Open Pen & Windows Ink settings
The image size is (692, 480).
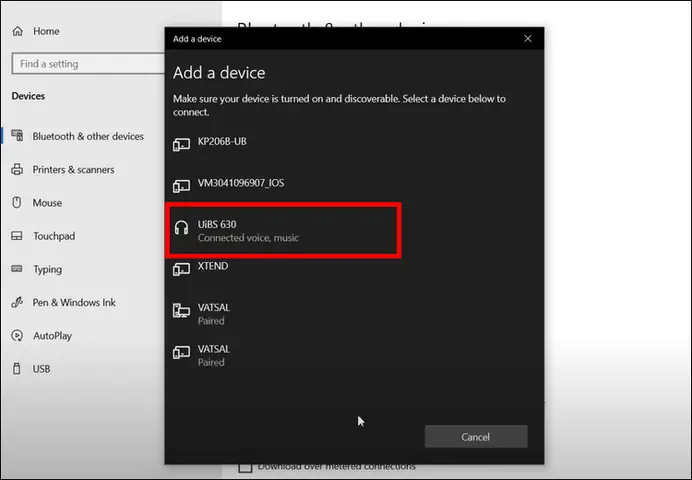click(74, 303)
